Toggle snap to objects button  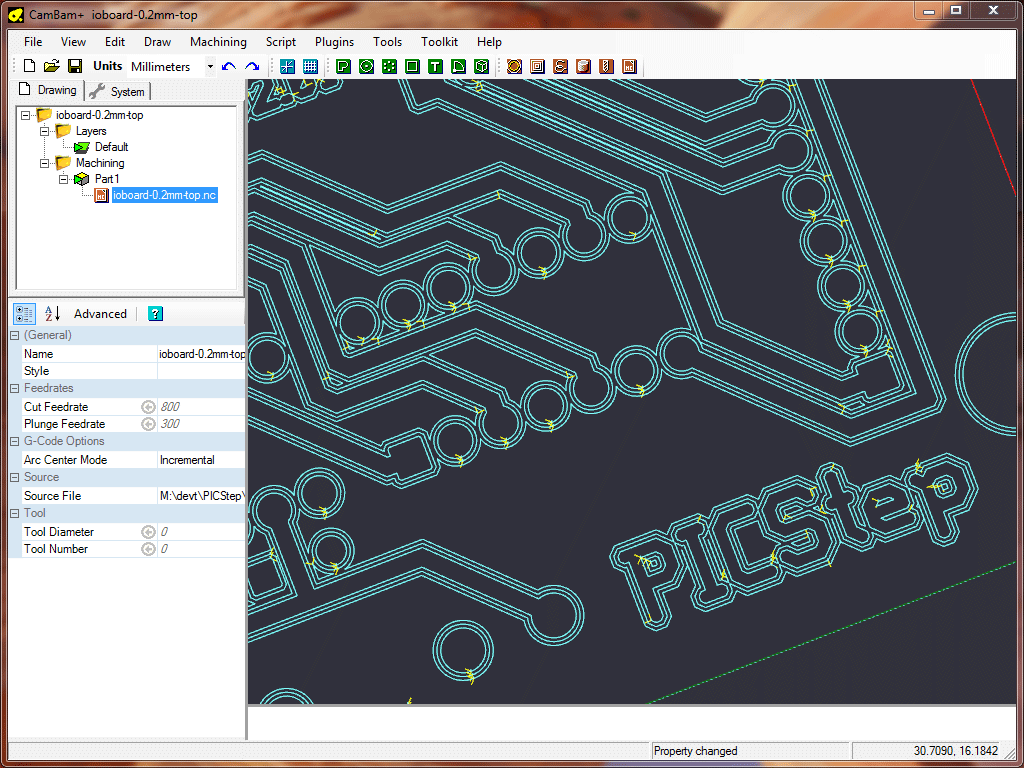pos(287,66)
